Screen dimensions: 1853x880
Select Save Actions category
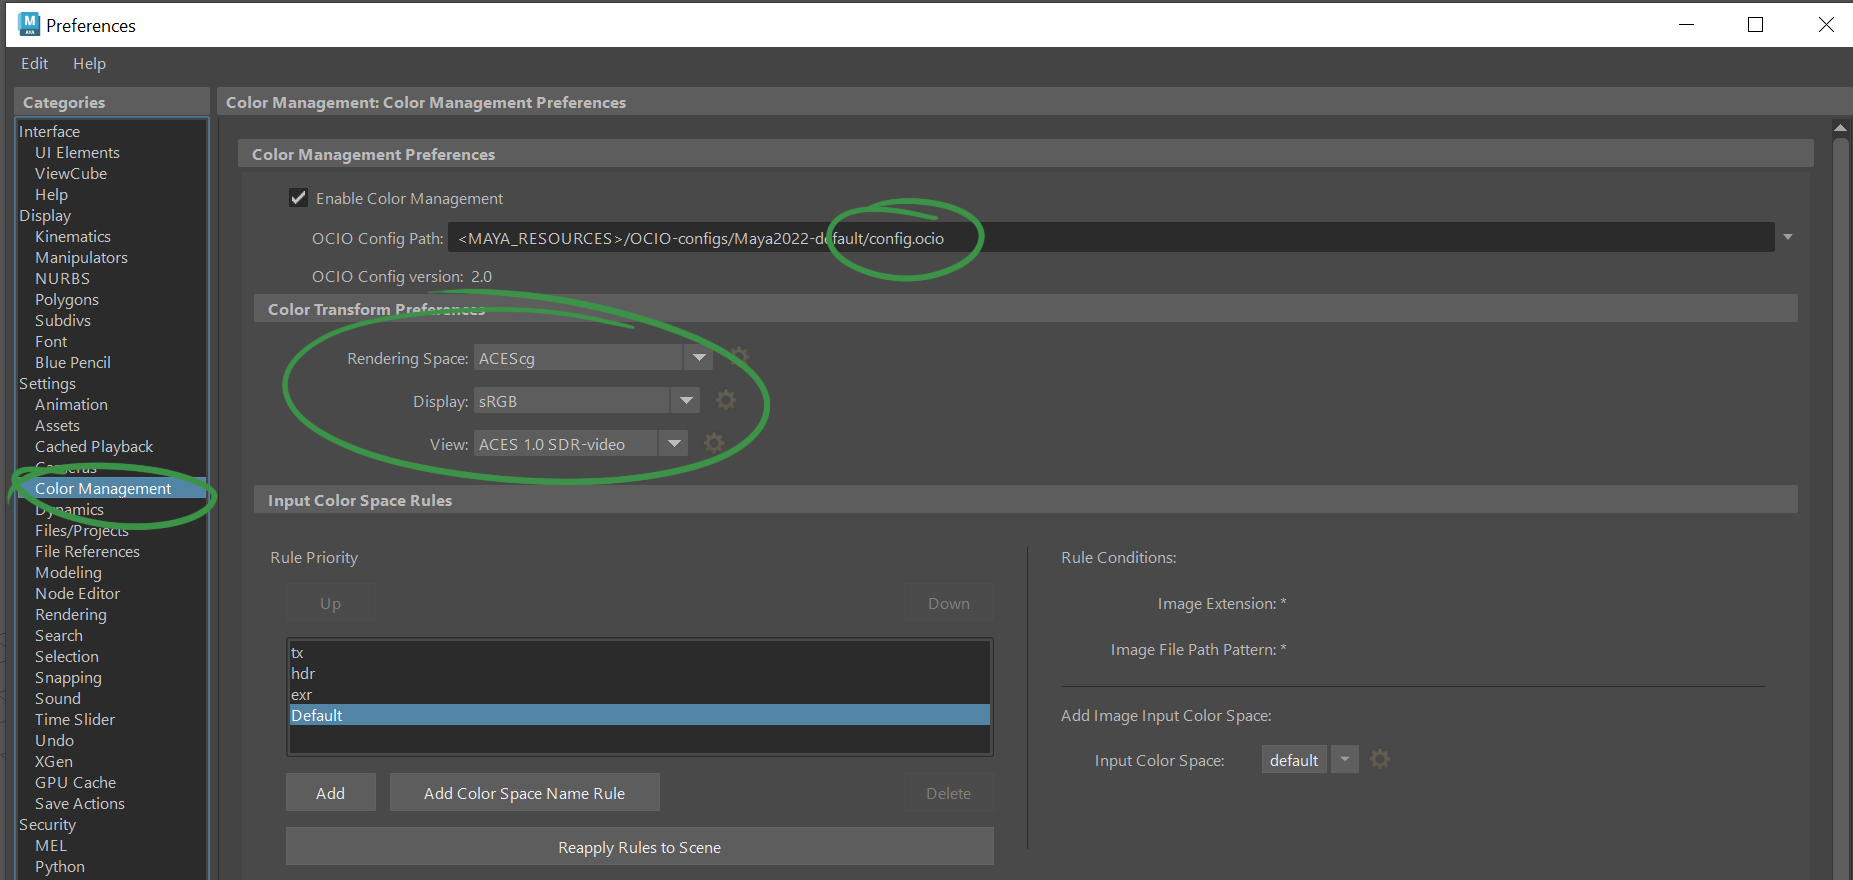(x=80, y=803)
